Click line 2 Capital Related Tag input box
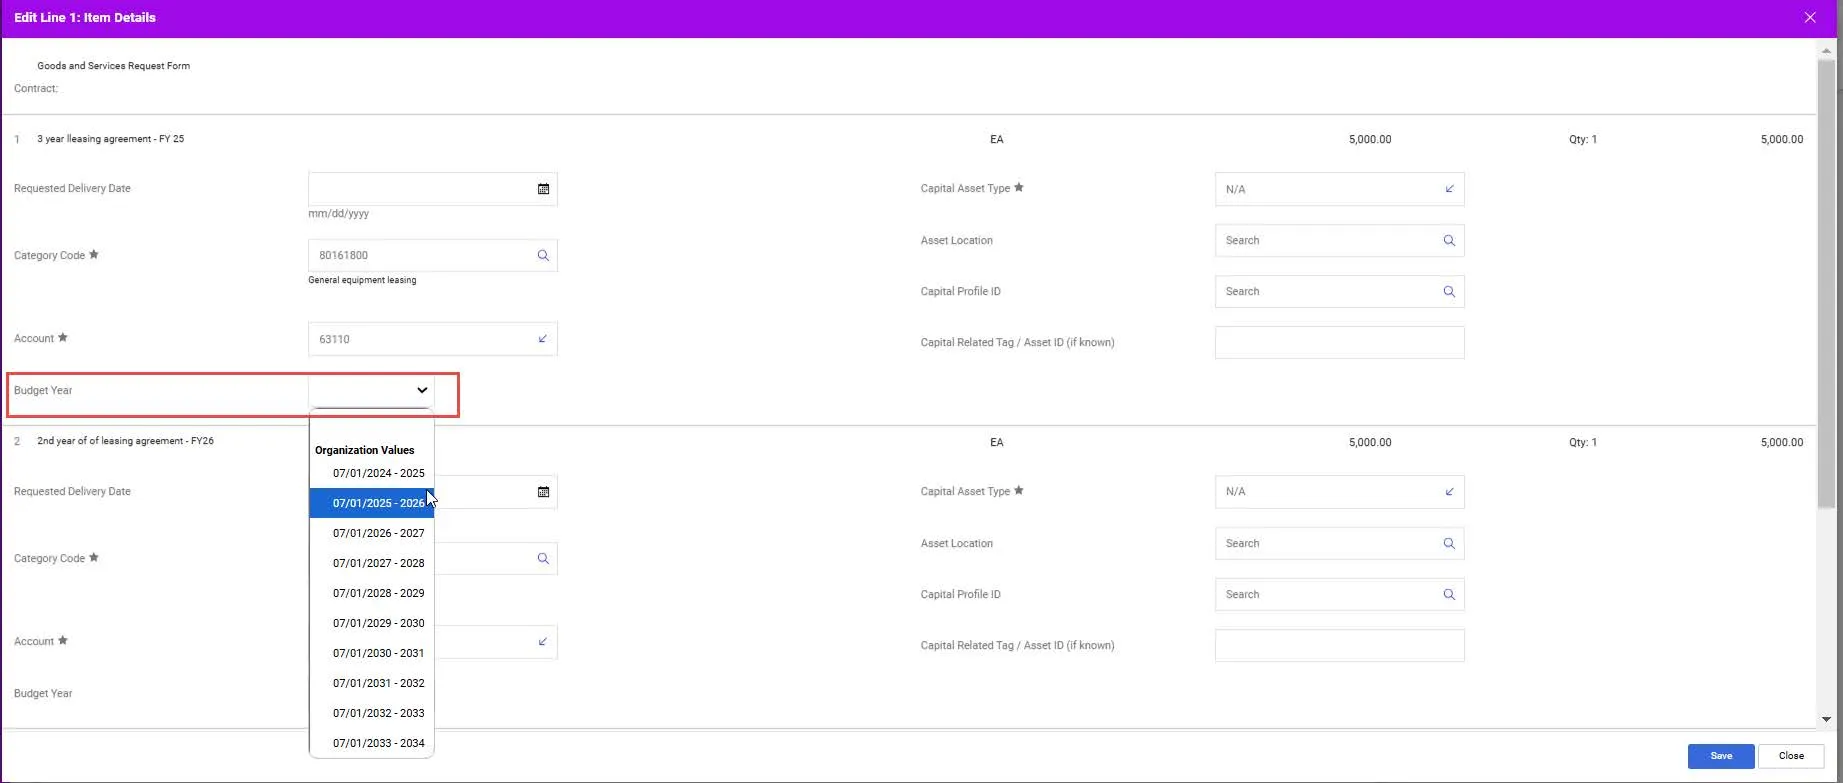This screenshot has height=783, width=1843. point(1340,646)
